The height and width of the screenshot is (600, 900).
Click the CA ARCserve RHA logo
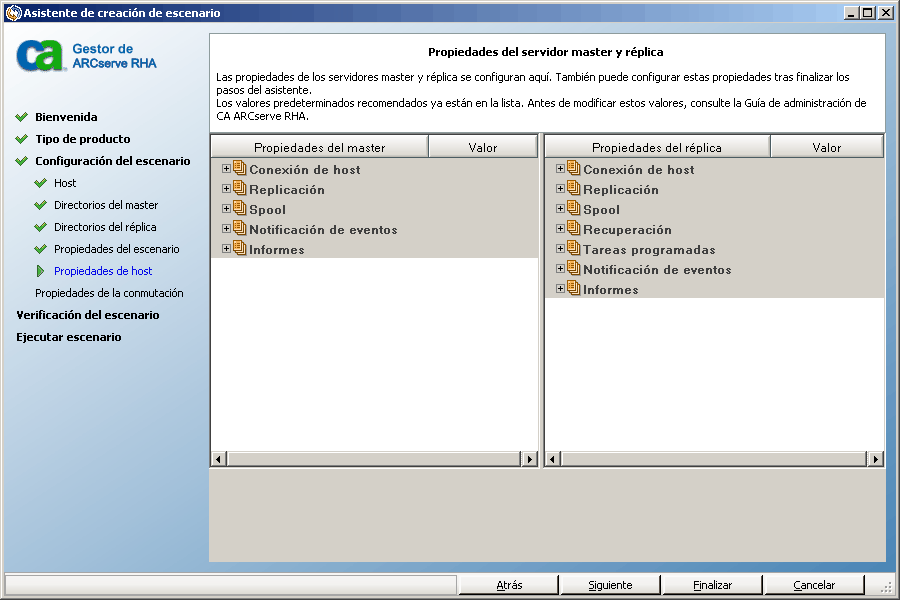(86, 56)
